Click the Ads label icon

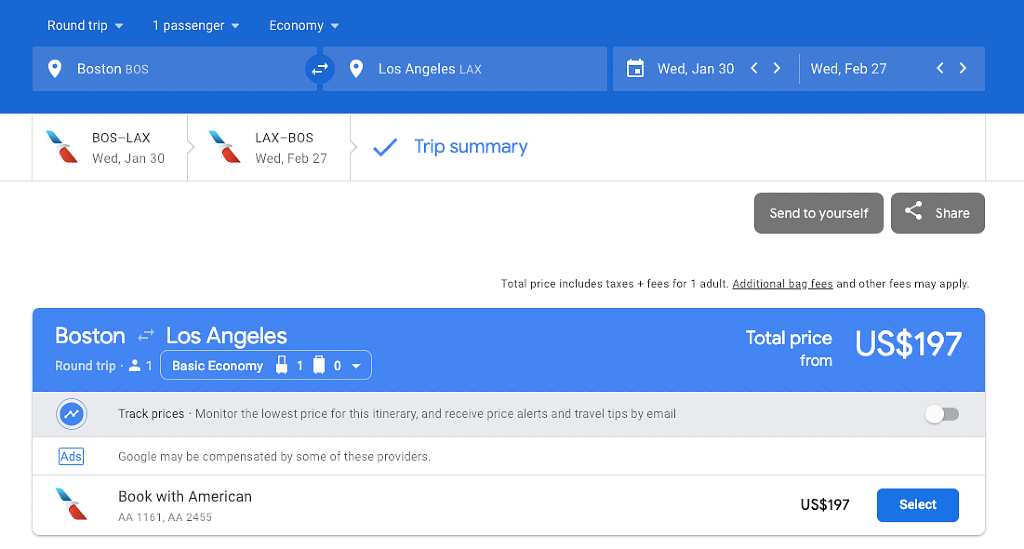[x=71, y=456]
